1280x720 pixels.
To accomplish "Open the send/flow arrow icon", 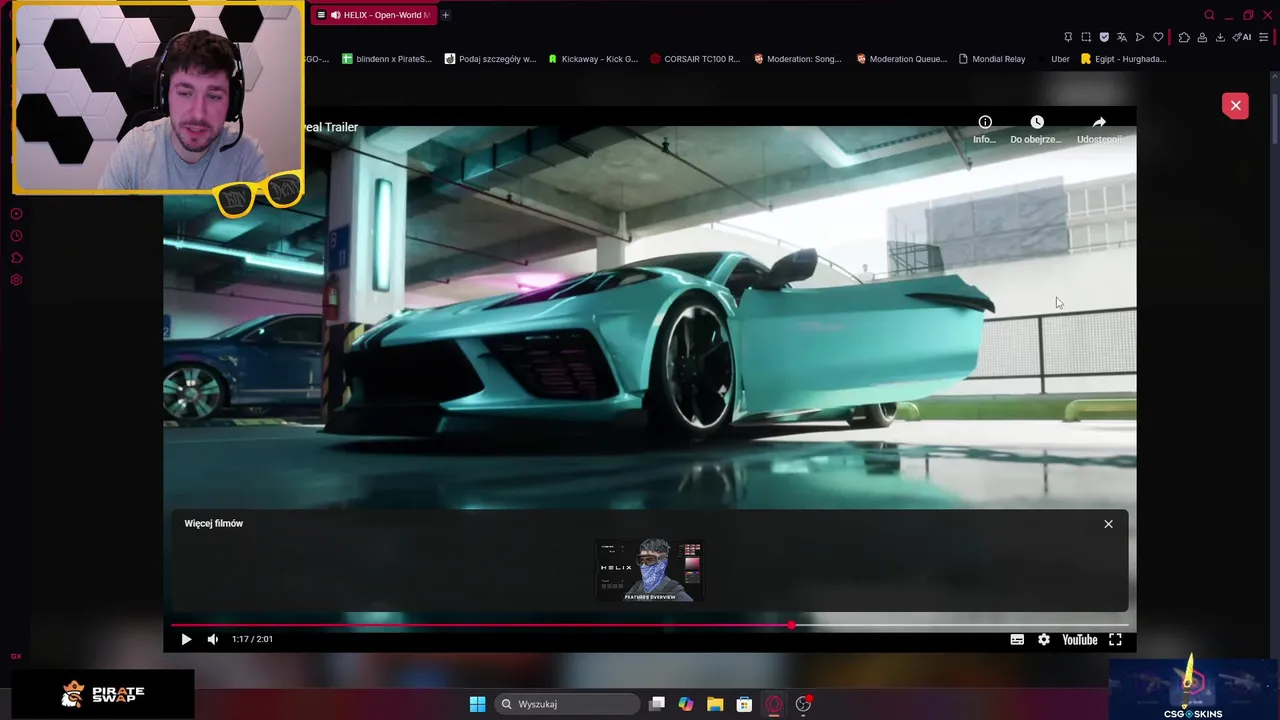I will click(1140, 37).
